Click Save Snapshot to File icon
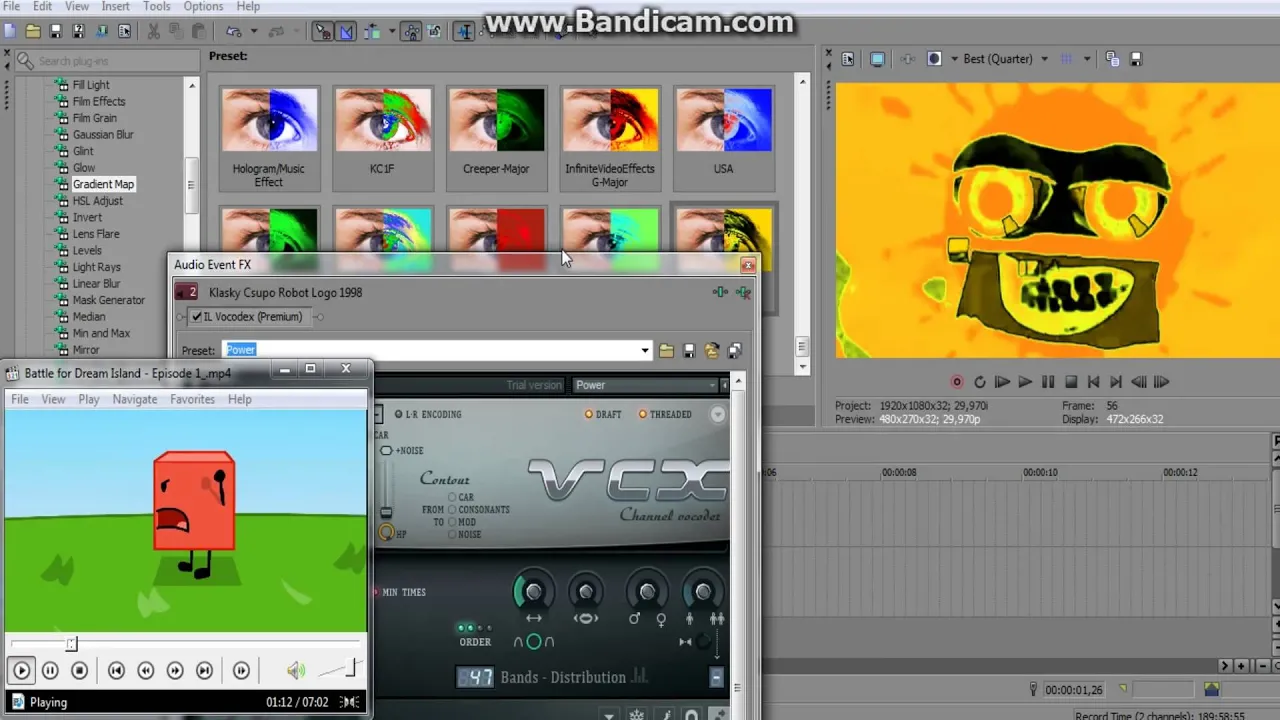This screenshot has height=720, width=1280. [1135, 59]
